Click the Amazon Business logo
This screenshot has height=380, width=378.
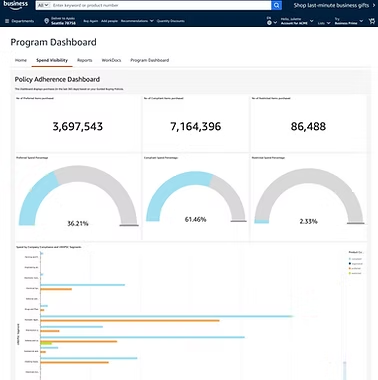16,5
